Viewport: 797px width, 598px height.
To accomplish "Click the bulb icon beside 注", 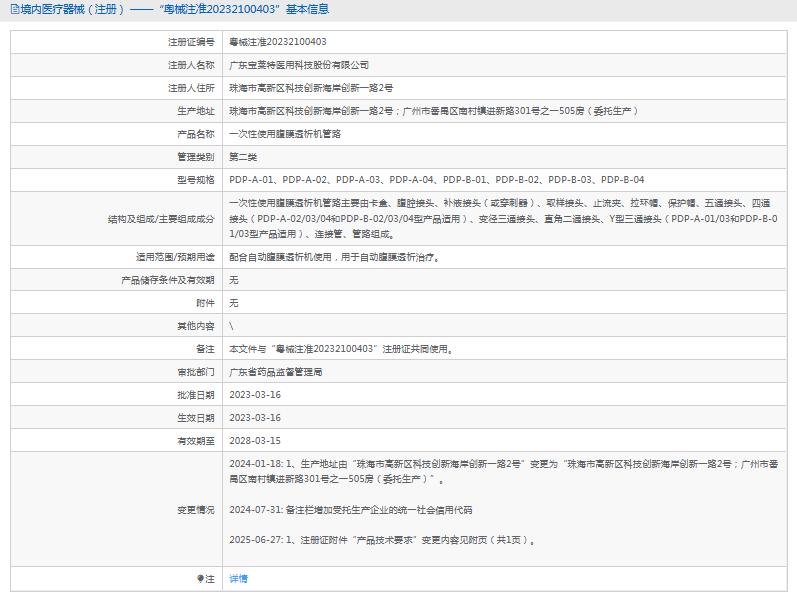I will [200, 579].
